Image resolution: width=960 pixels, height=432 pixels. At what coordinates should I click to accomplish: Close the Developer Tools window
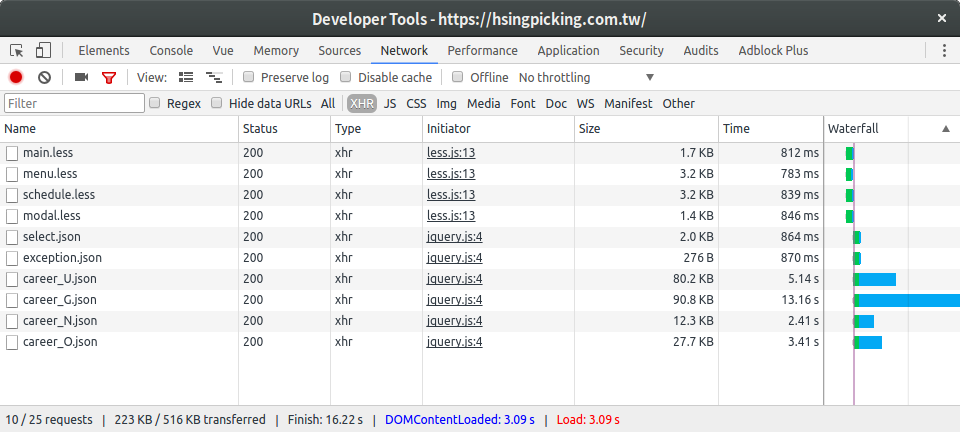(x=942, y=18)
